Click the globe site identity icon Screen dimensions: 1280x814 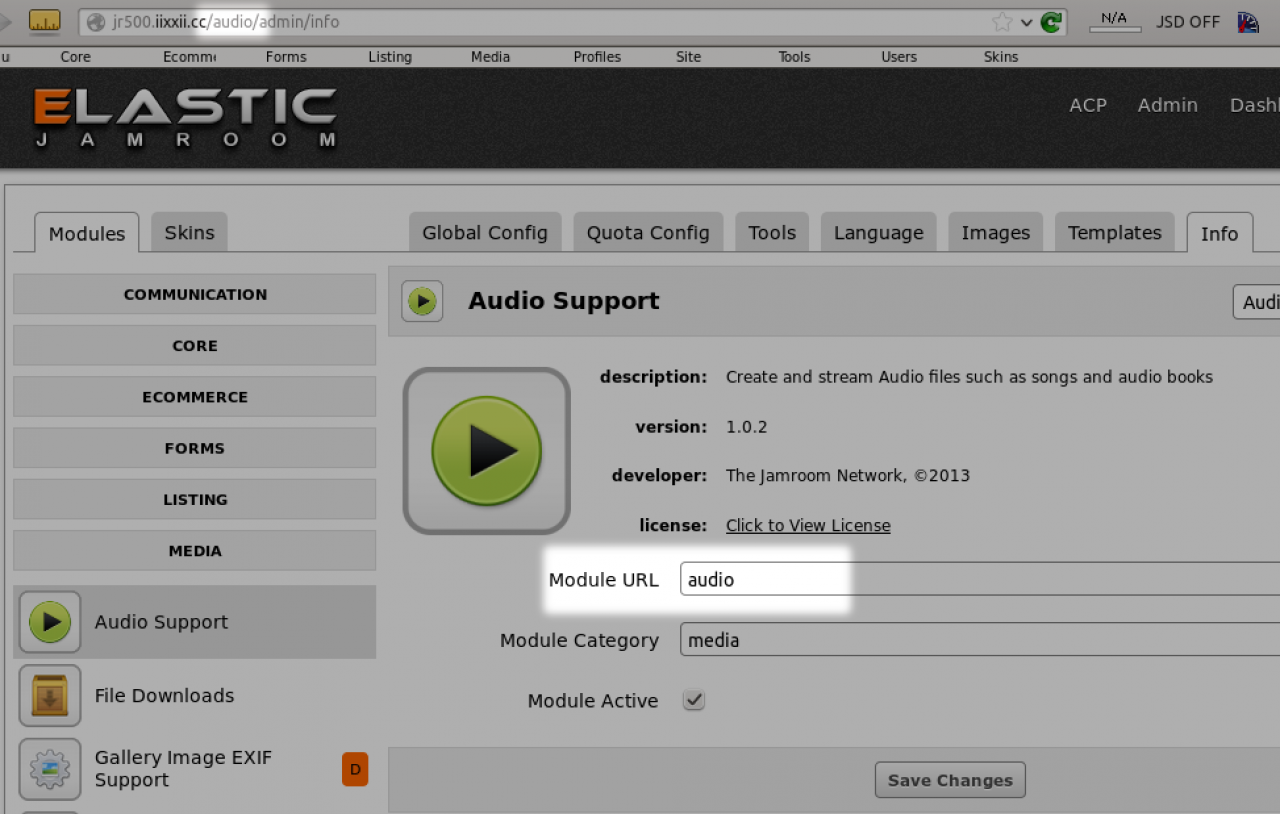click(96, 22)
